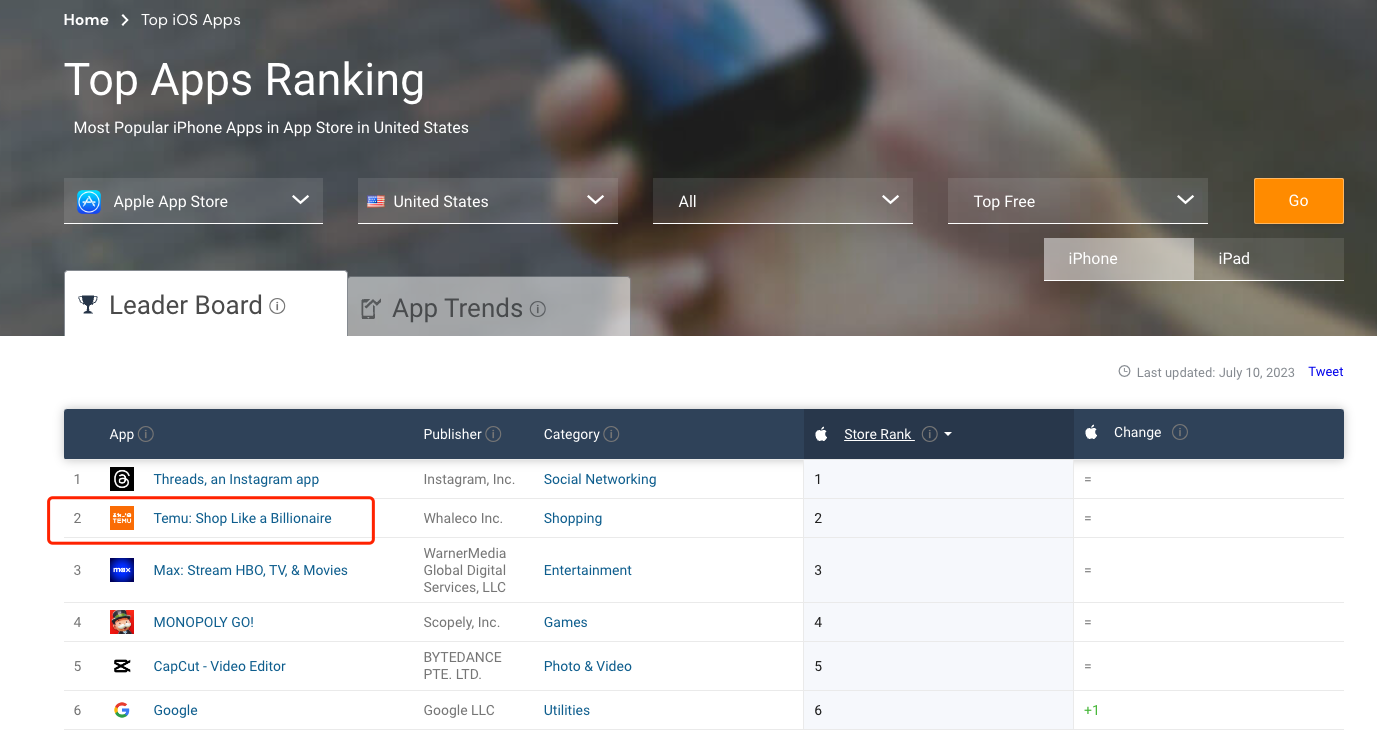Click info icon beside Category column header
This screenshot has width=1377, height=730.
click(x=611, y=434)
